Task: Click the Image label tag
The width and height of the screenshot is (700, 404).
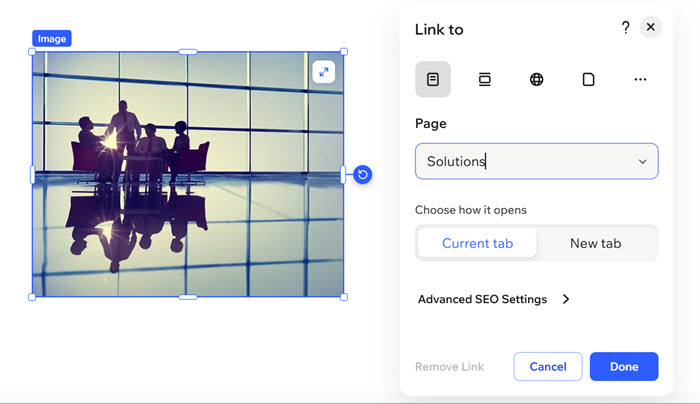Action: [x=52, y=38]
